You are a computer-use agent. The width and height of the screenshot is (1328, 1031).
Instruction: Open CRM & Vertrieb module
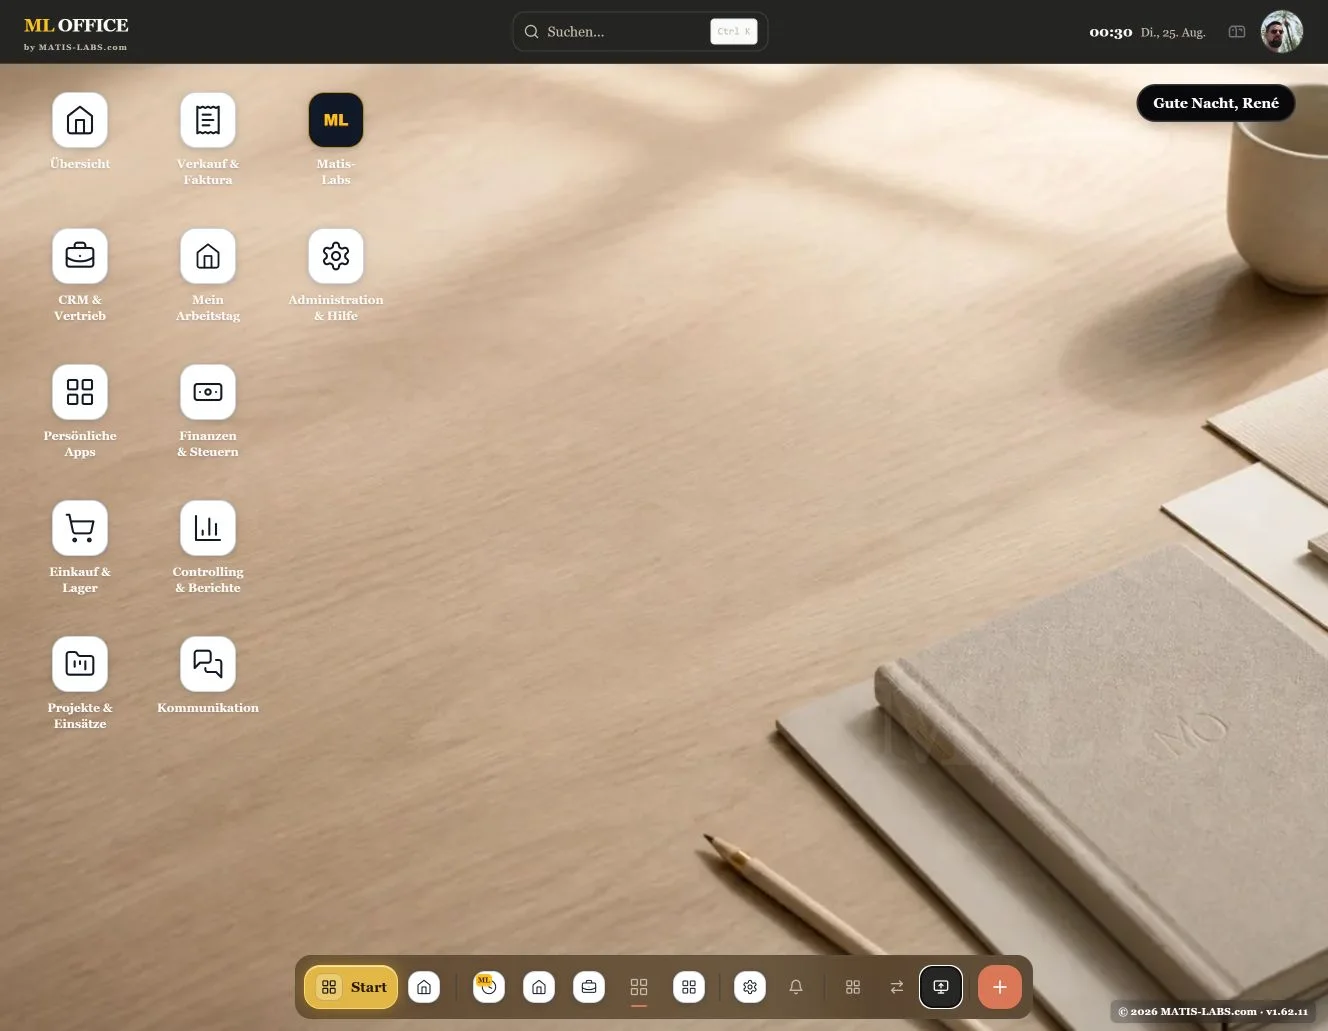[80, 256]
